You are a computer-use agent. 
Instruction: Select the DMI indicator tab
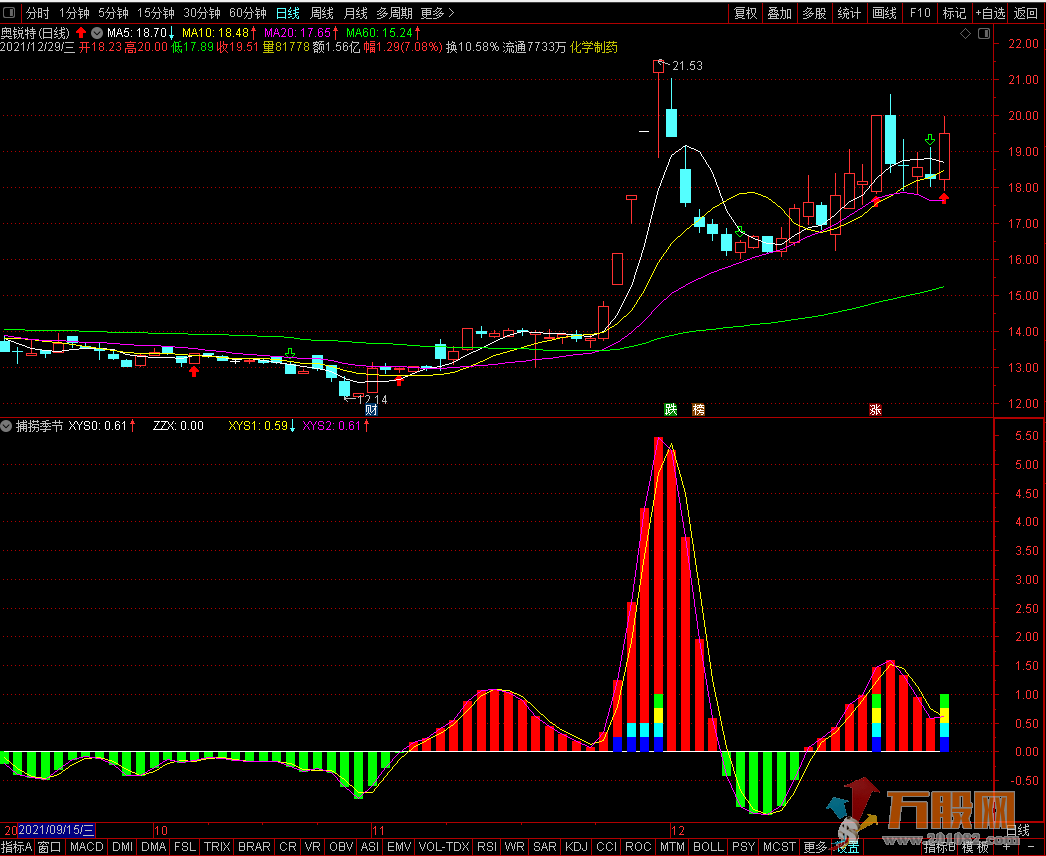pyautogui.click(x=123, y=847)
